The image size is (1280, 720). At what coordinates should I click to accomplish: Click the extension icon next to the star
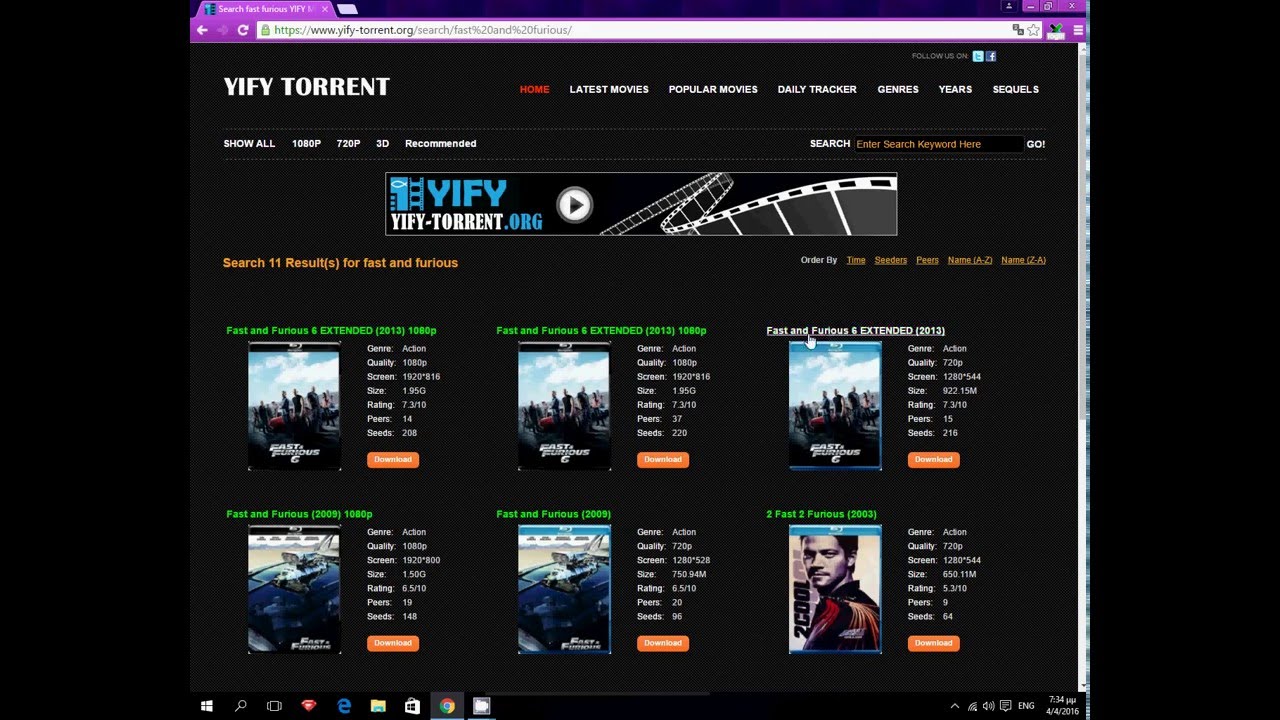[x=1055, y=30]
